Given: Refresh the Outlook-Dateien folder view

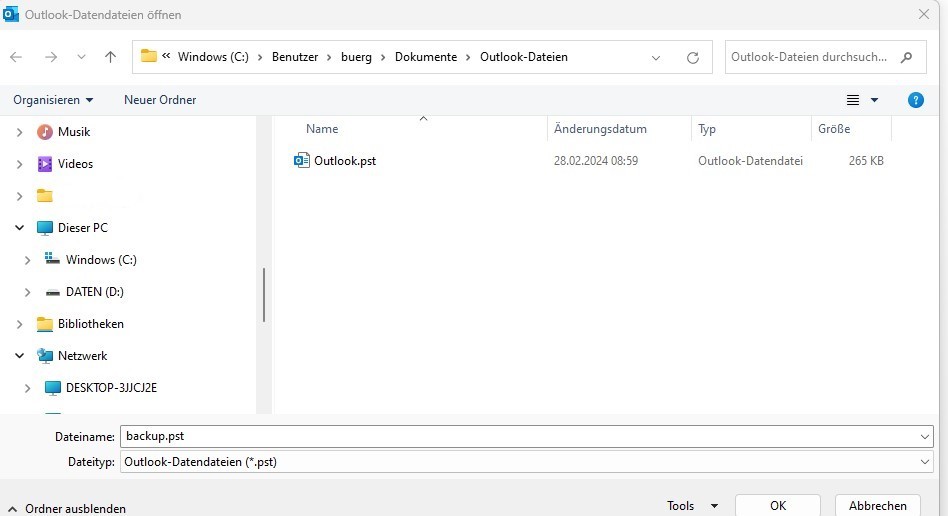Looking at the screenshot, I should tap(692, 57).
